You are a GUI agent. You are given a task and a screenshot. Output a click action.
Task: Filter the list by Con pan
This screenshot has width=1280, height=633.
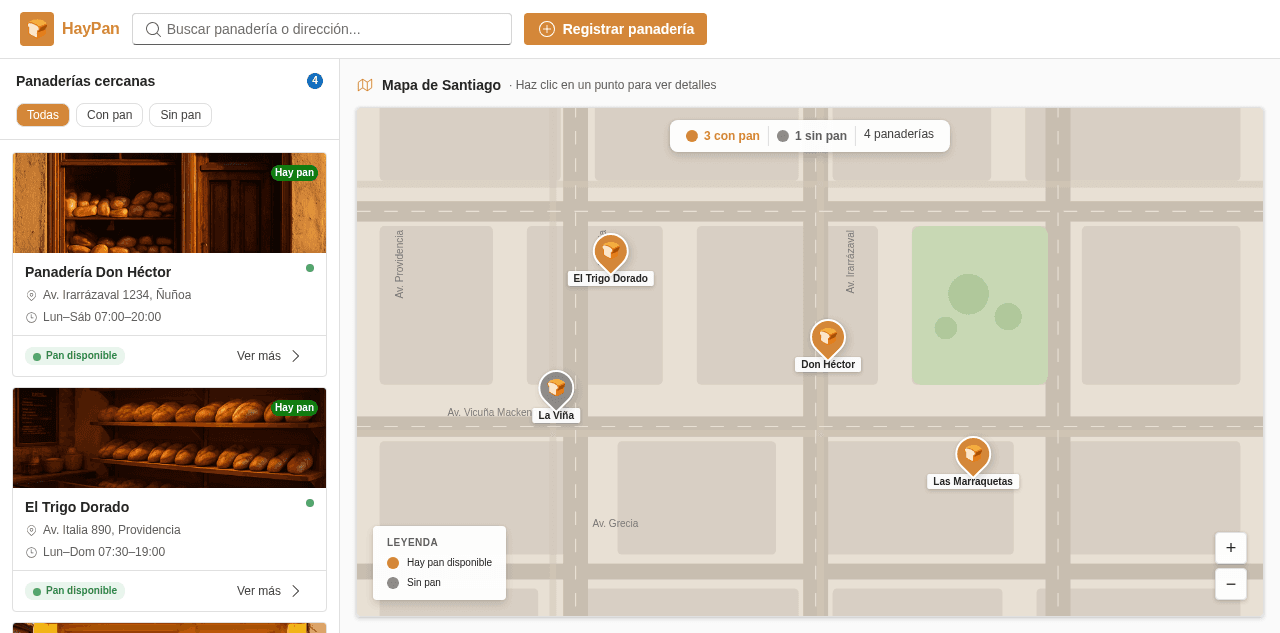(x=110, y=115)
